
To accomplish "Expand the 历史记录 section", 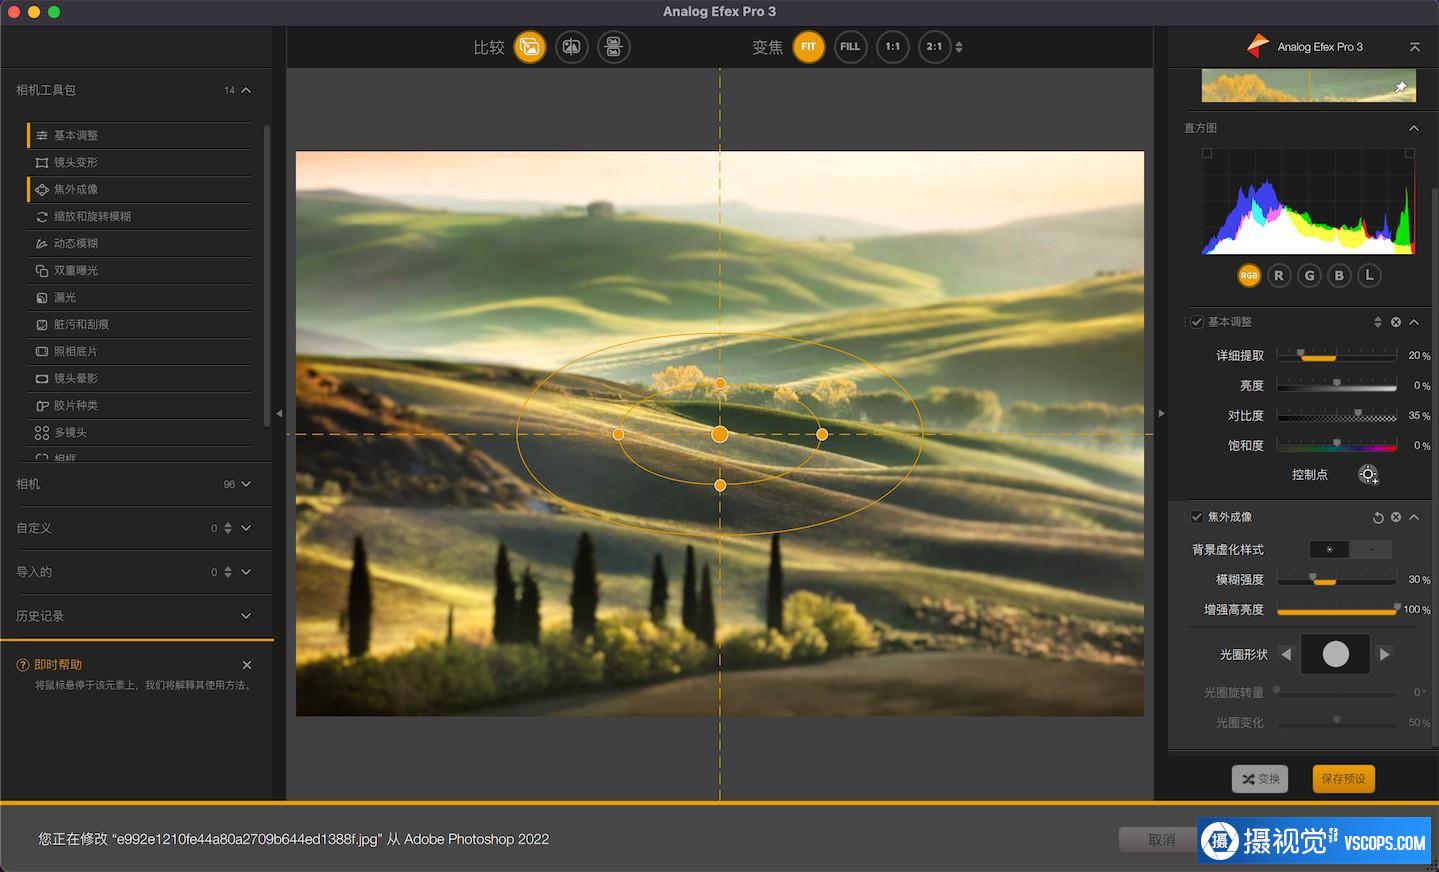I will point(246,616).
